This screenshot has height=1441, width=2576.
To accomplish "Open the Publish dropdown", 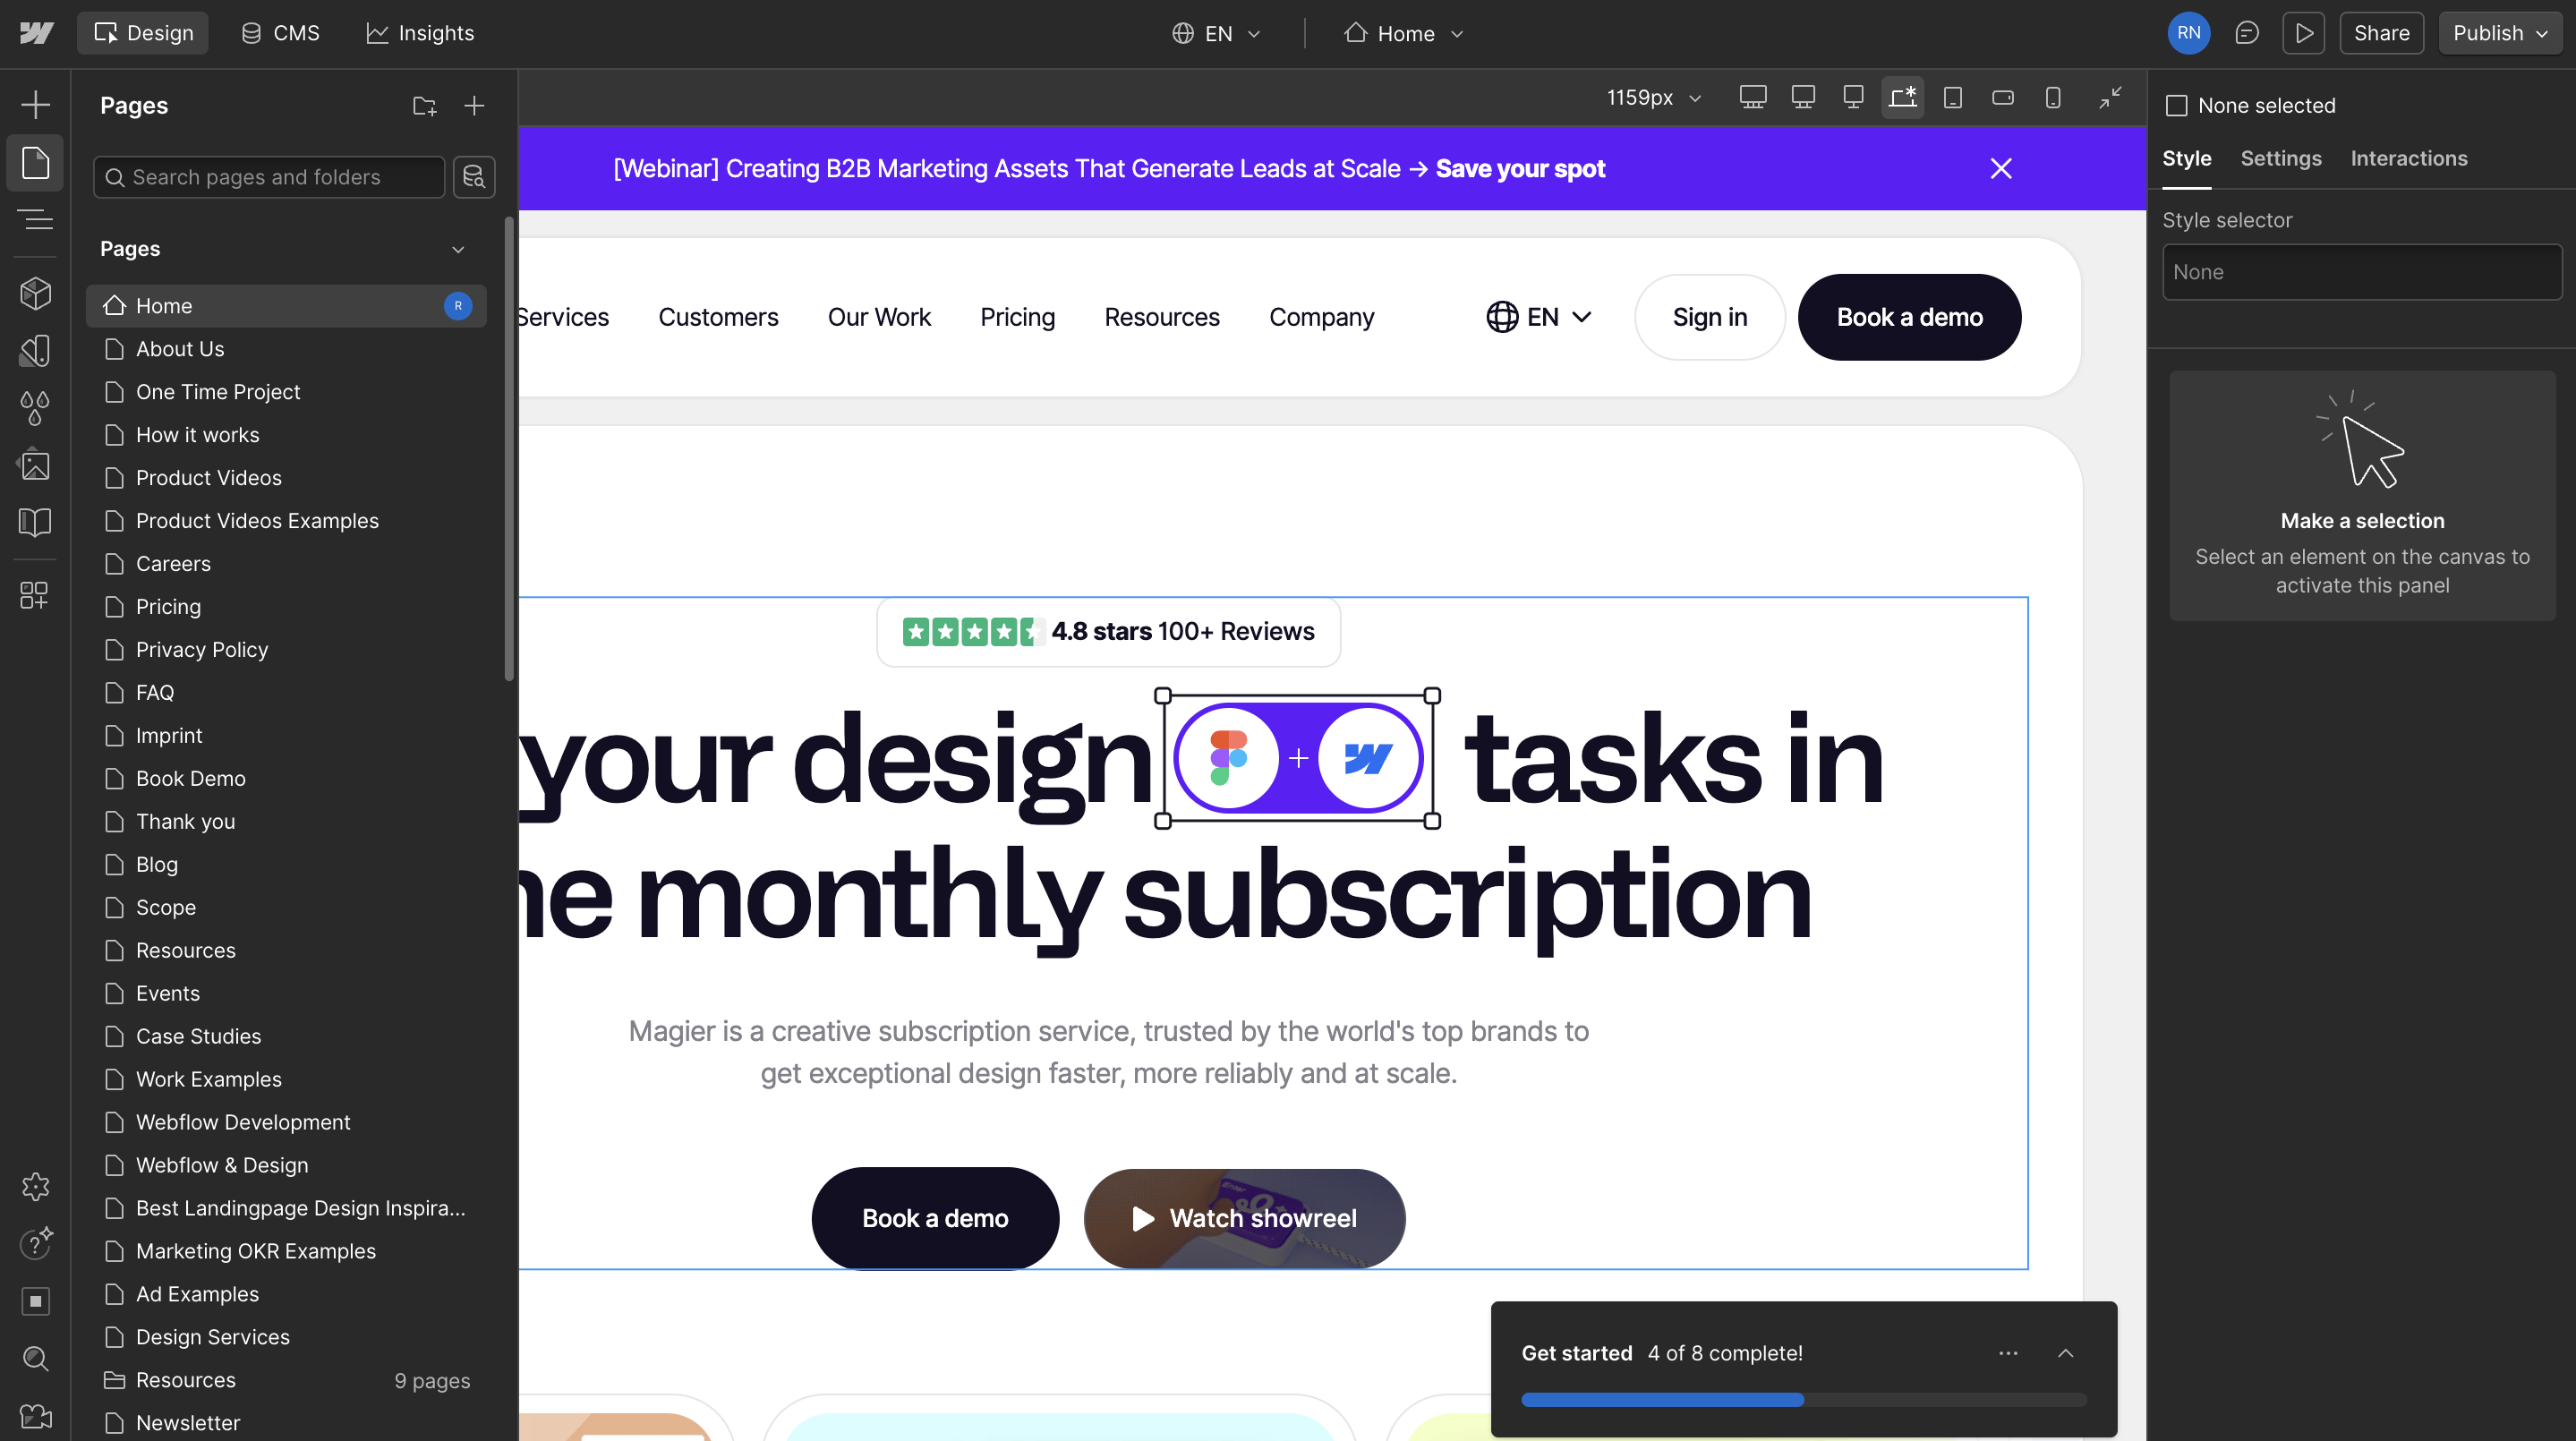I will point(2500,33).
